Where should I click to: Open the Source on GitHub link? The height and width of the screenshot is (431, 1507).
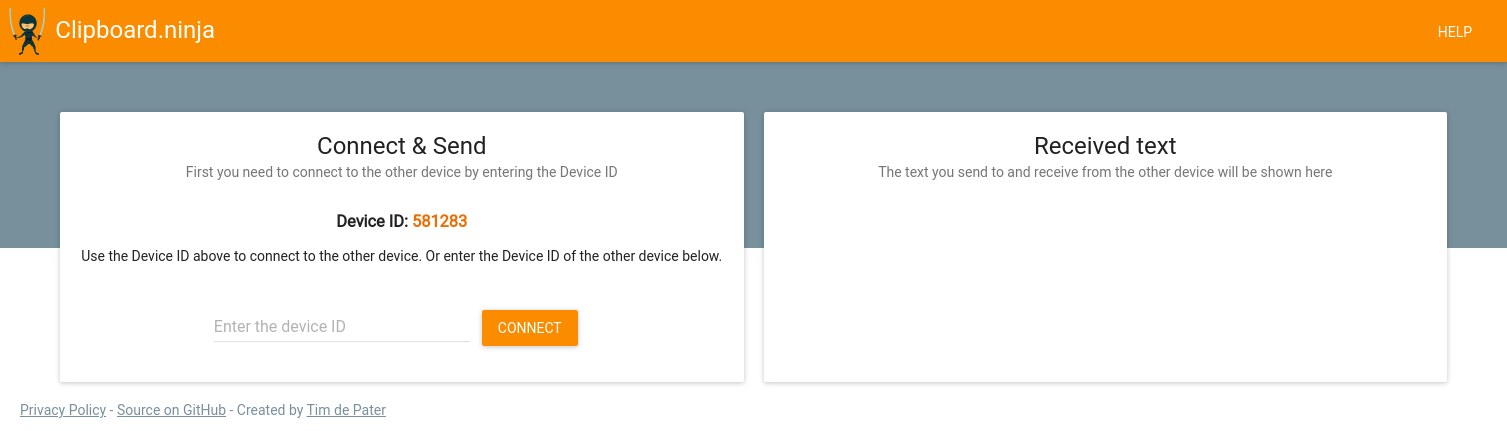171,410
